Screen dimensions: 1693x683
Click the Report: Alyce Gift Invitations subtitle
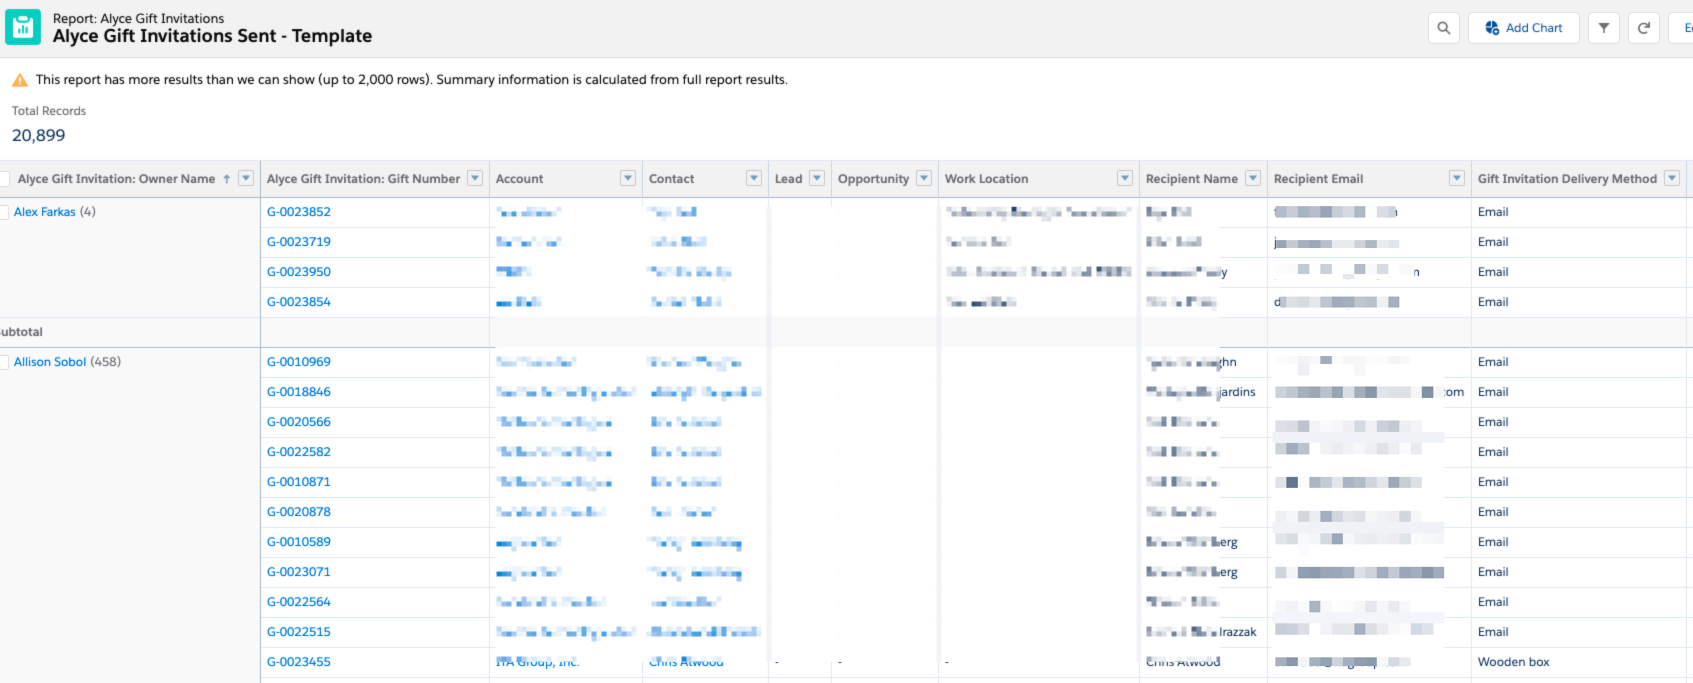tap(139, 18)
